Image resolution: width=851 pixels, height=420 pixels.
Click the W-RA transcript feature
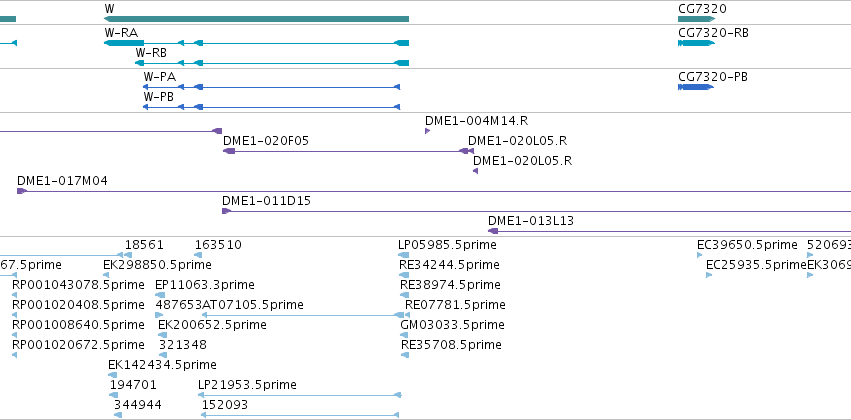(x=256, y=43)
